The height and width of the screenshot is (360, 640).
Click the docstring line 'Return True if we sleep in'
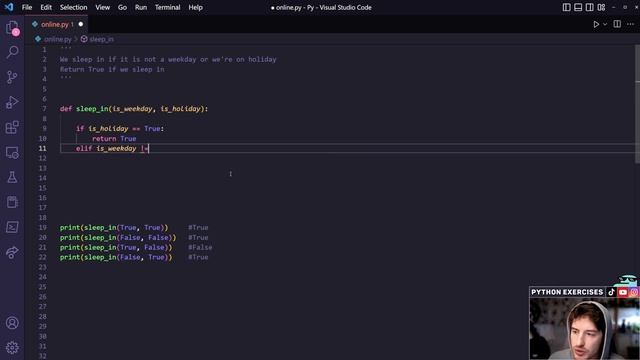[112, 69]
